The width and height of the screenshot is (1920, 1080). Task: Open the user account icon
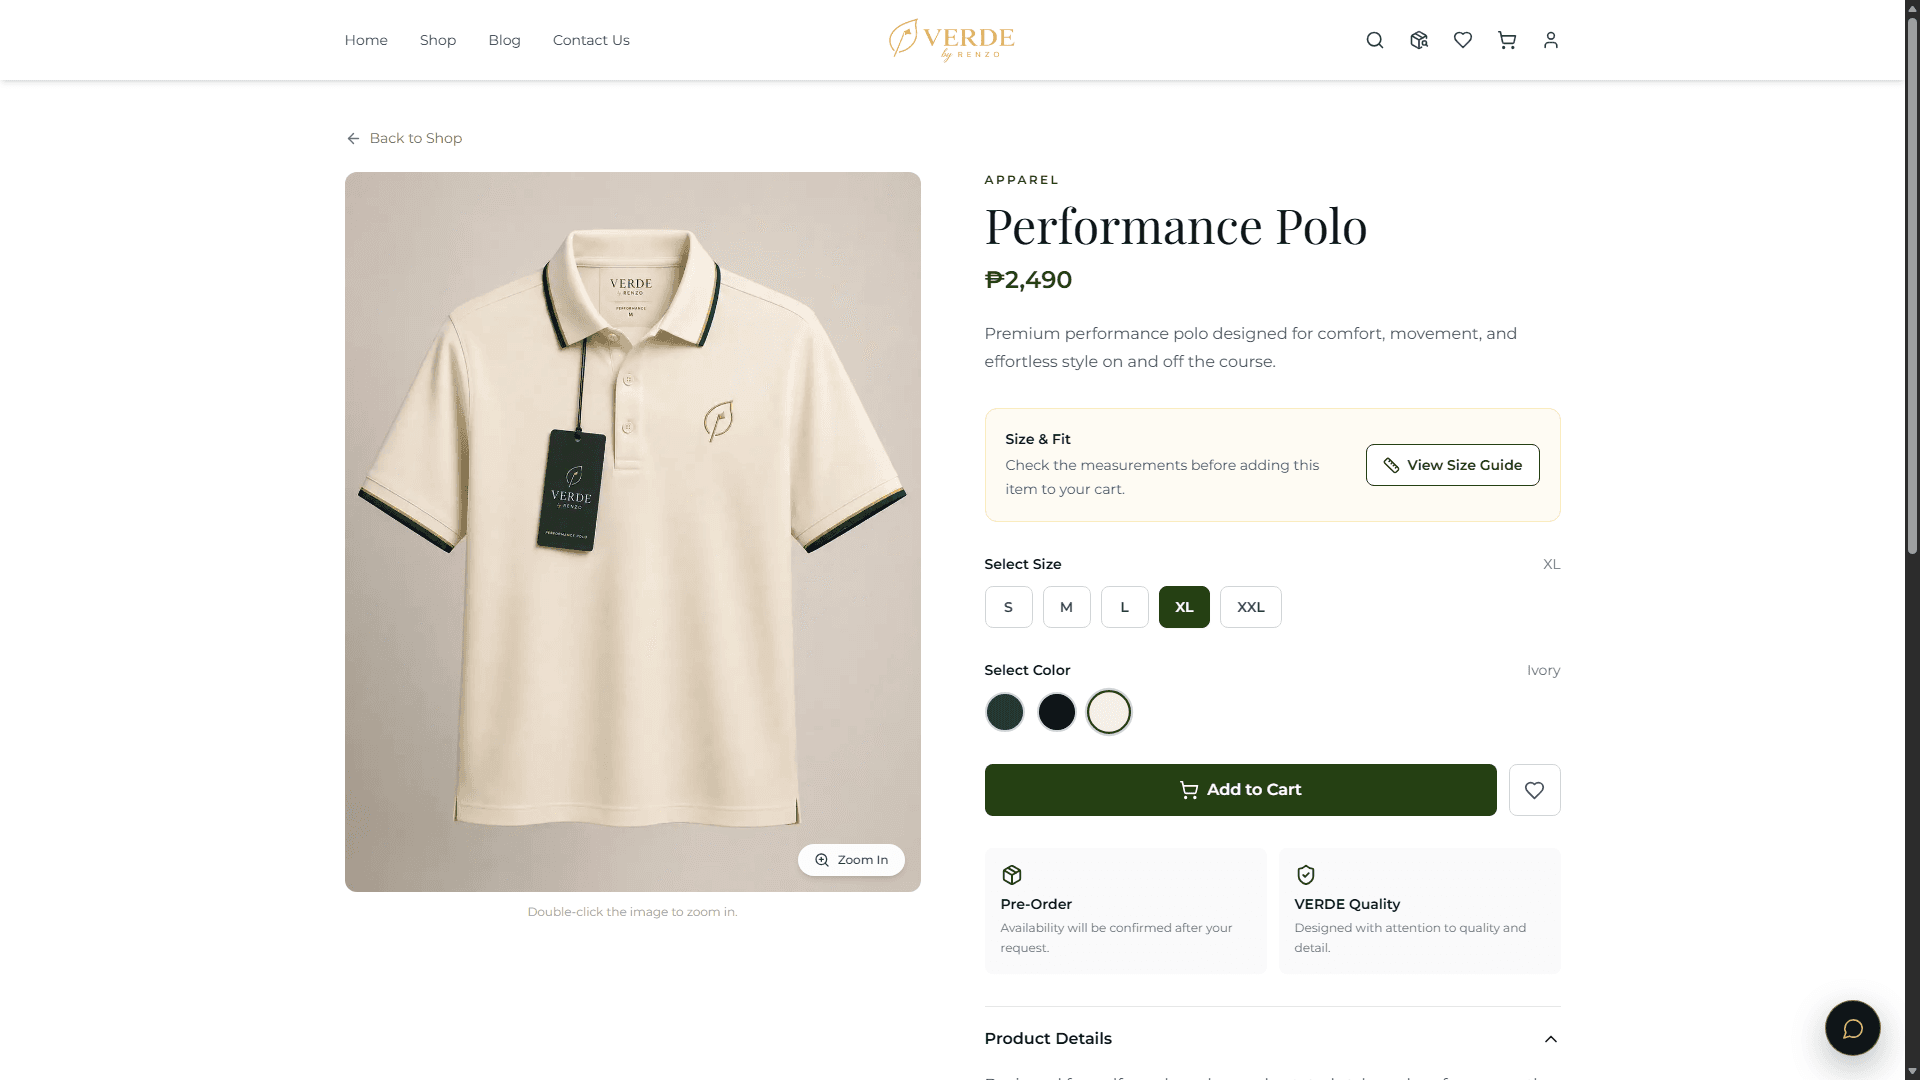tap(1551, 40)
